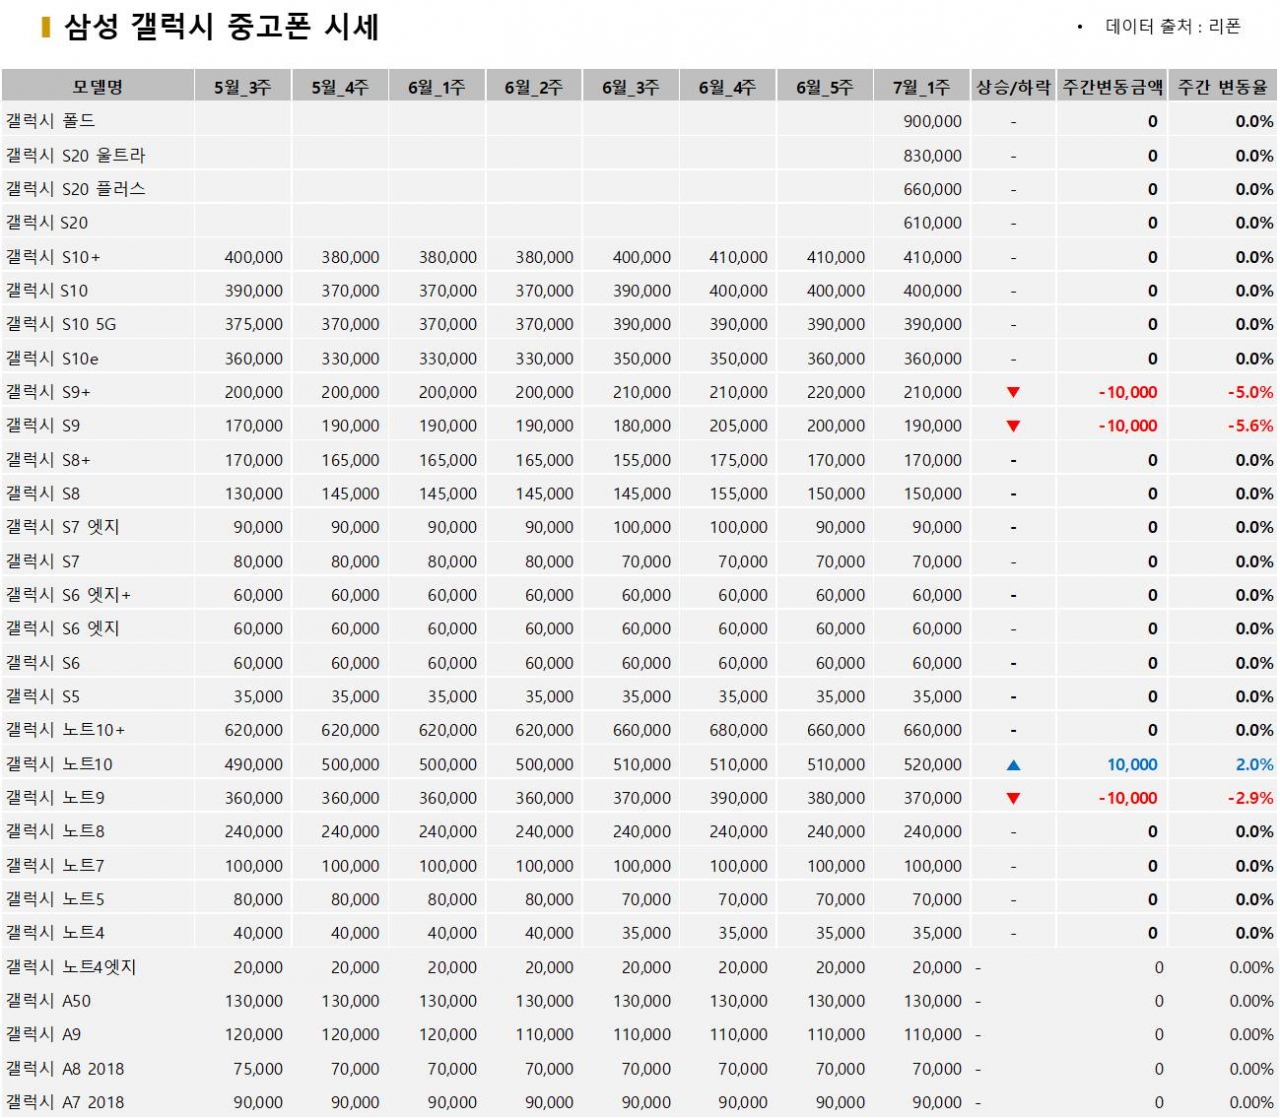Viewport: 1280px width, 1118px height.
Task: Click the 데이터 출처 : 리폰 source note
Action: pos(1173,27)
